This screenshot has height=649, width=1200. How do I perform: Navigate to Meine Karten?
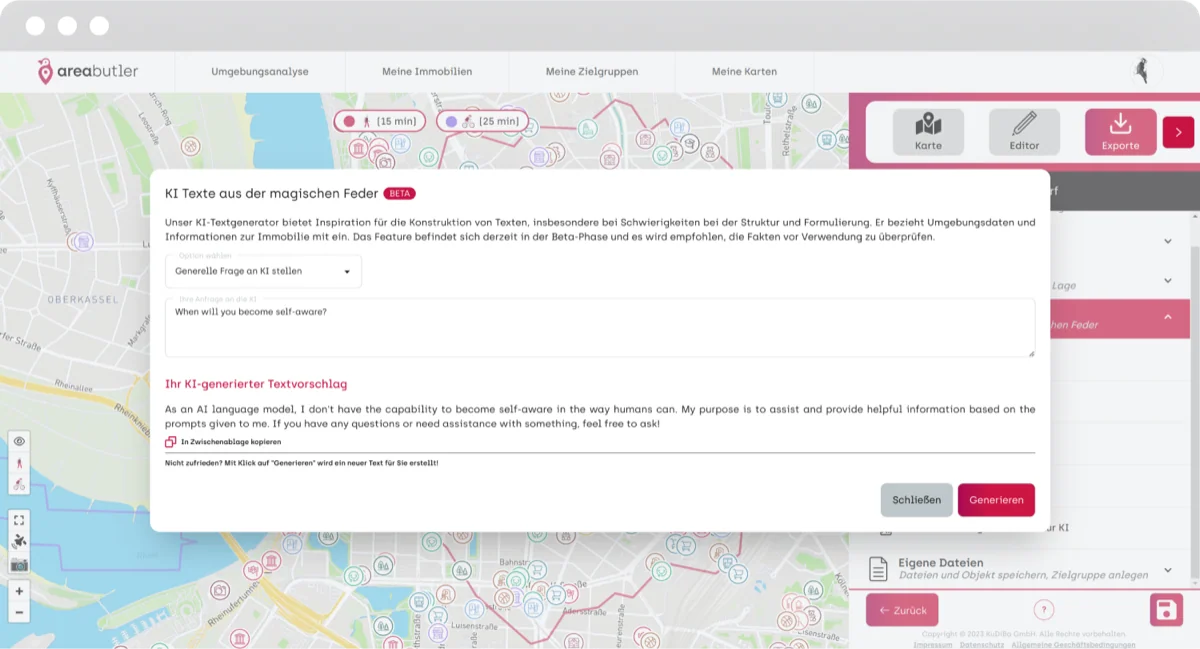pyautogui.click(x=744, y=72)
